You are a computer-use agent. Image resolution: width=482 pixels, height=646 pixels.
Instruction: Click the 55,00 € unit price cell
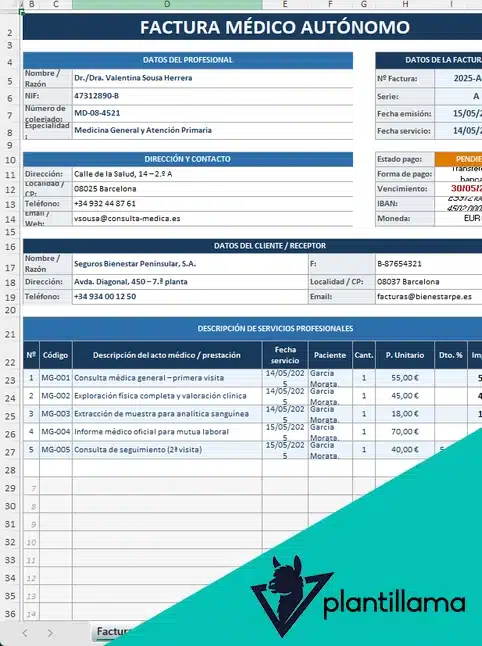point(405,378)
